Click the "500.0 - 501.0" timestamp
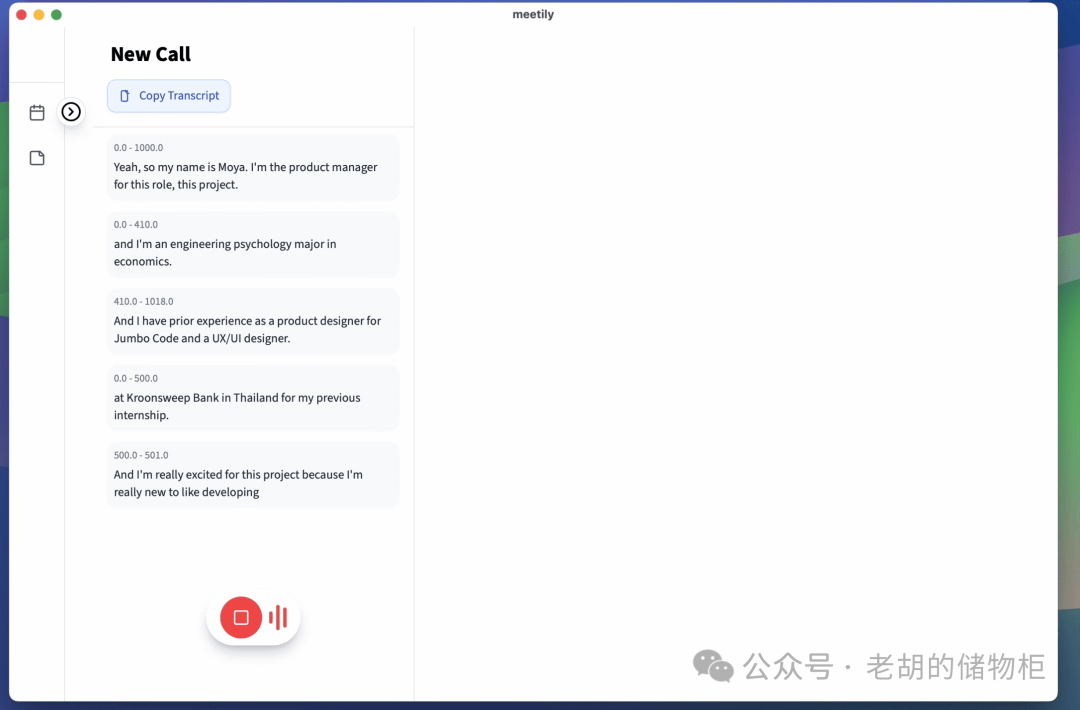Image resolution: width=1080 pixels, height=710 pixels. (141, 455)
